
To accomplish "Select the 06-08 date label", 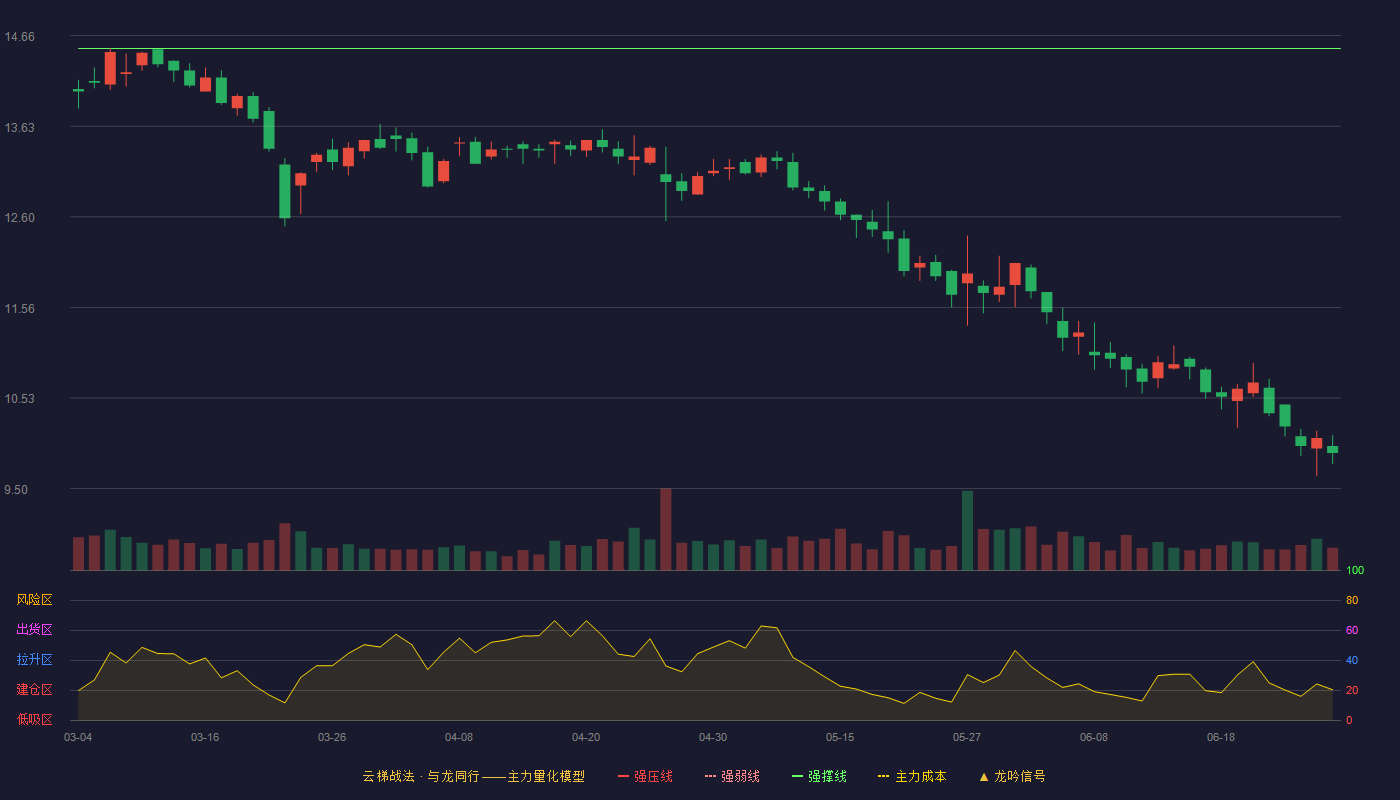I will click(1094, 737).
